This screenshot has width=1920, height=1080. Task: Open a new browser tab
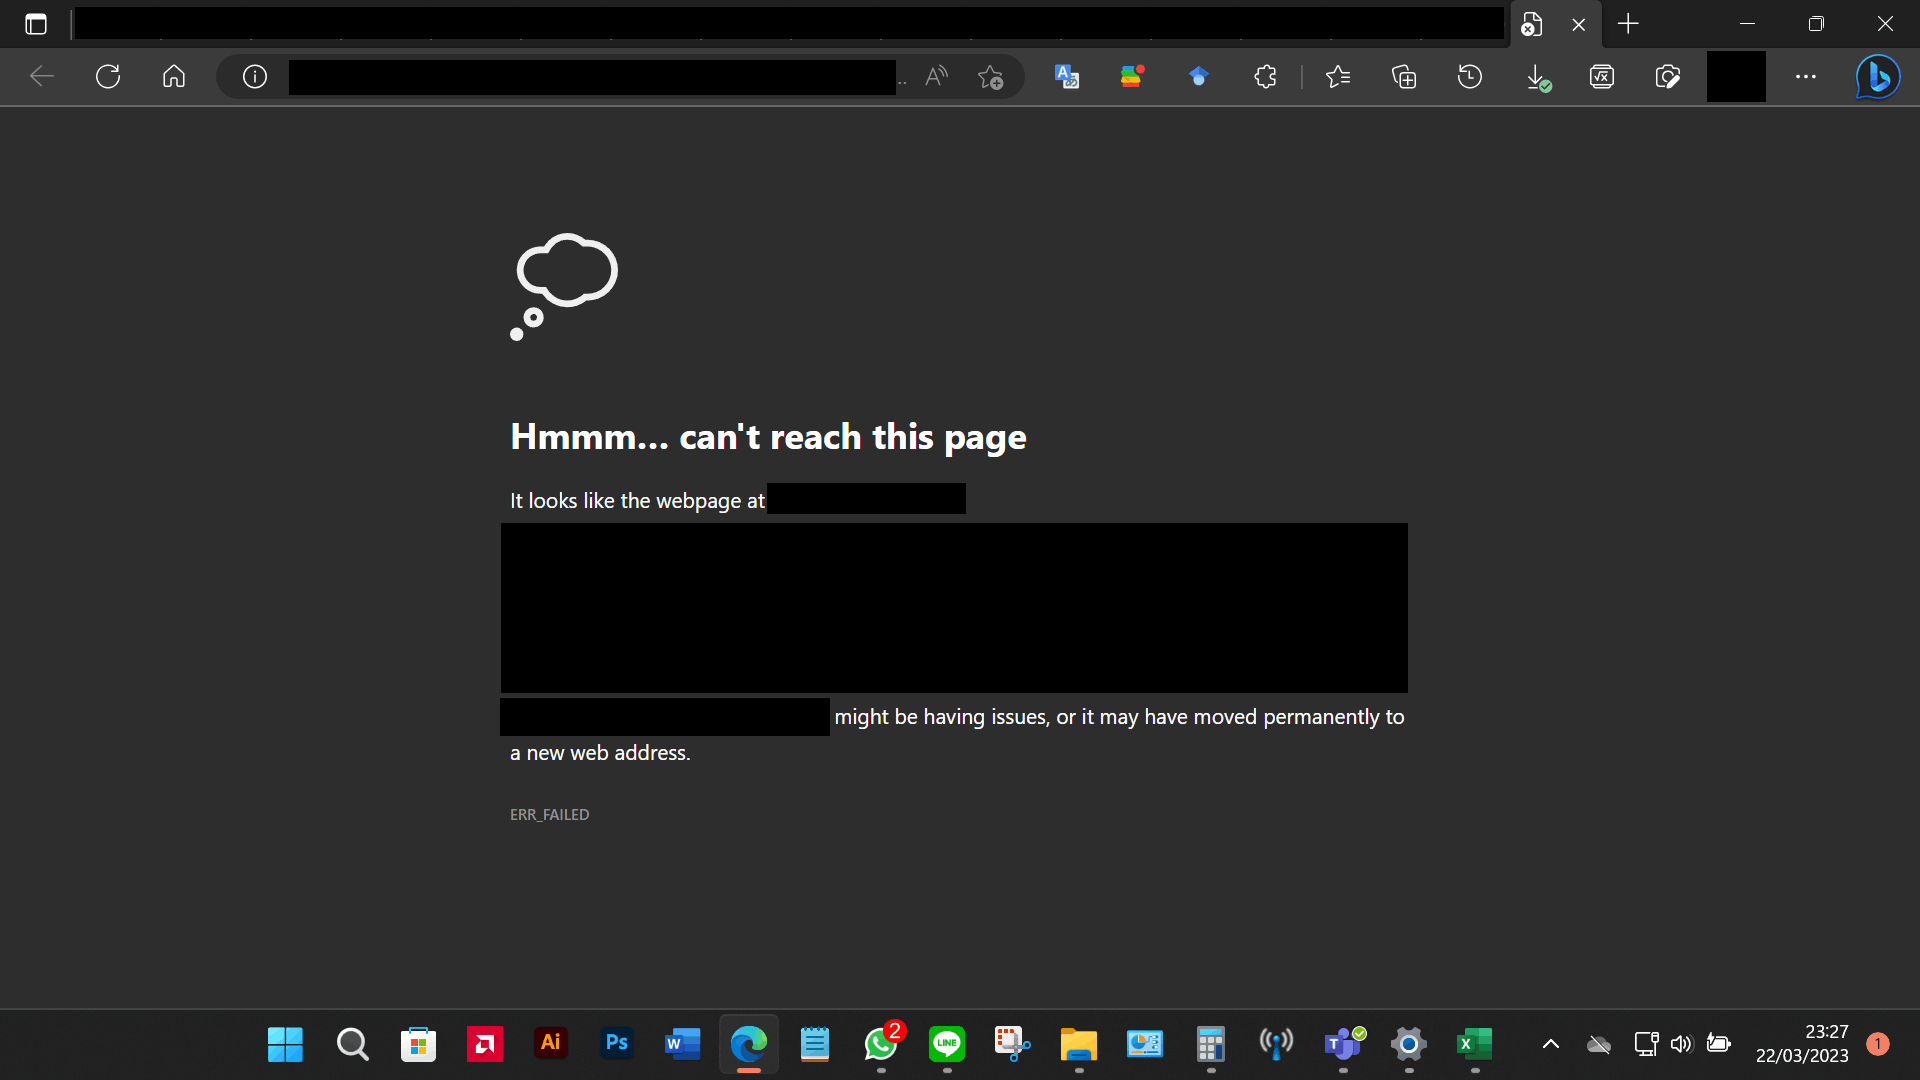1629,23
